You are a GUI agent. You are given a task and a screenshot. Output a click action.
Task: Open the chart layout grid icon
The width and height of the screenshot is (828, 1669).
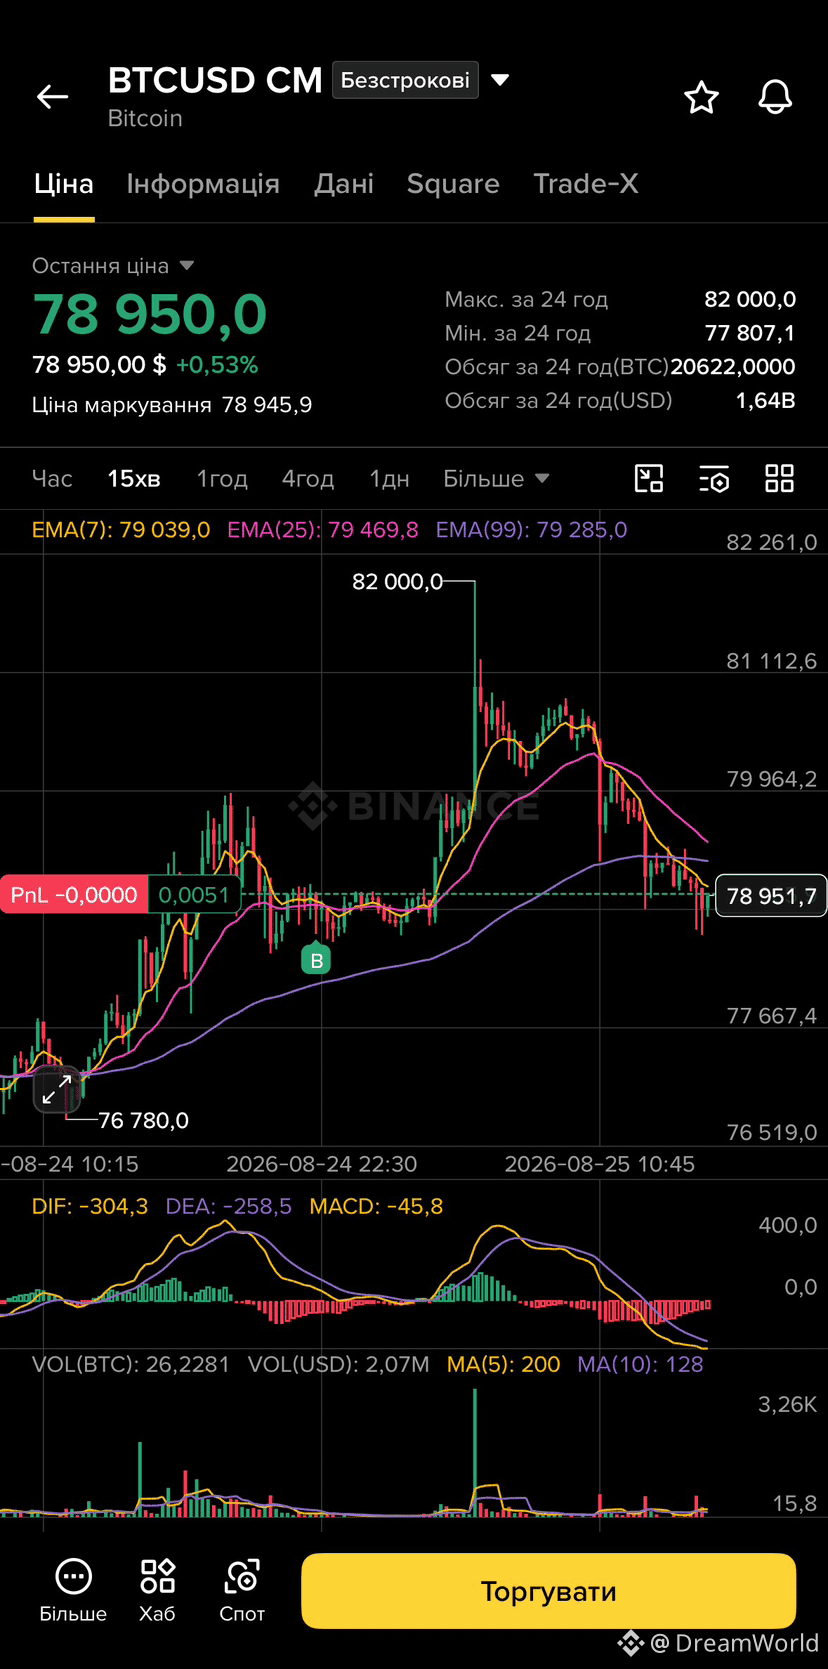pyautogui.click(x=779, y=479)
